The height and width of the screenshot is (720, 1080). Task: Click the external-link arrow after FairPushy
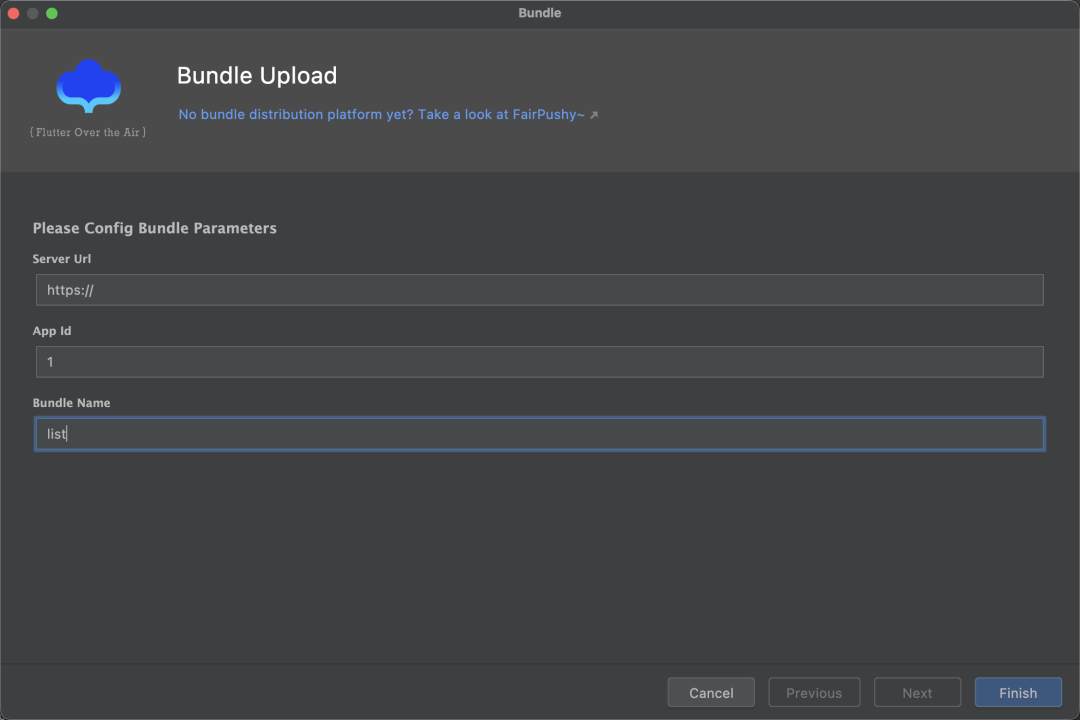[594, 115]
